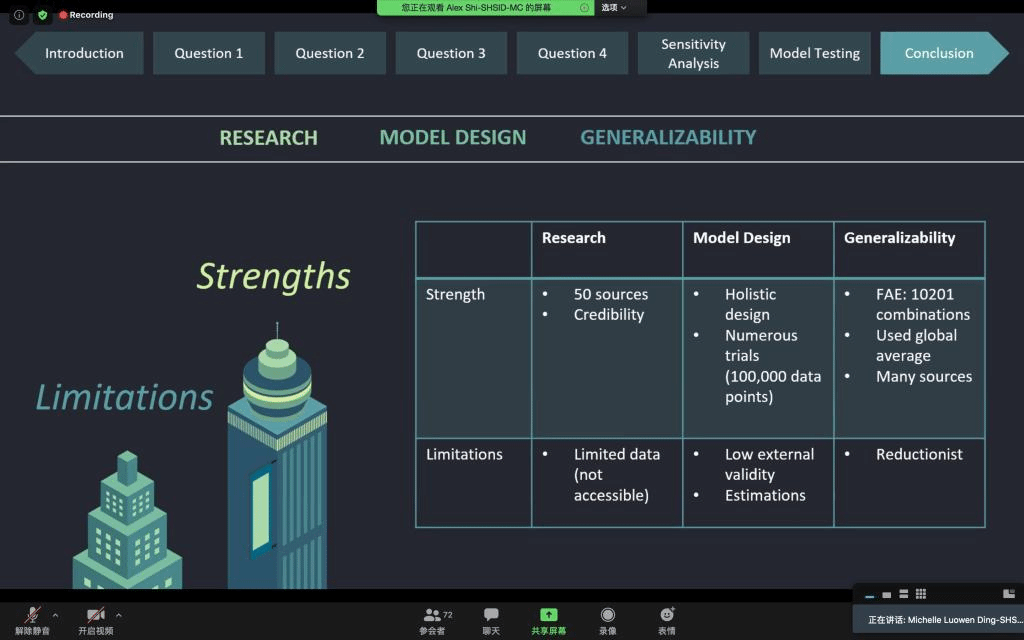Click the 'Reductionist' bullet
The height and width of the screenshot is (640, 1024).
[x=919, y=454]
